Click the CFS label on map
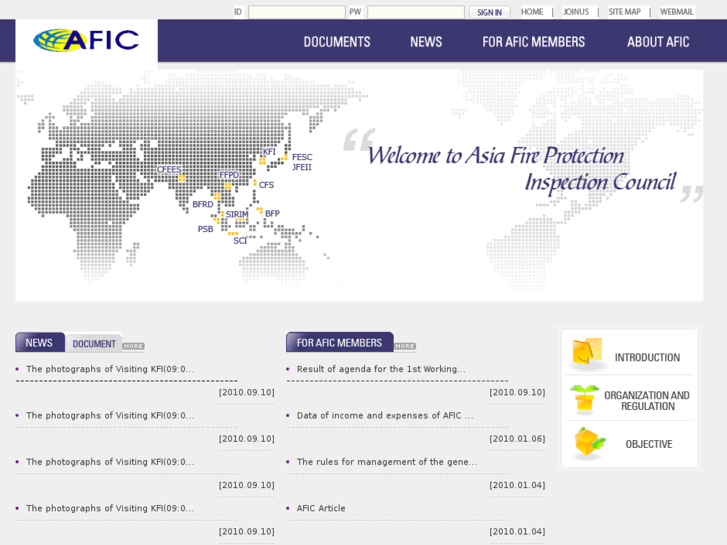Image resolution: width=727 pixels, height=545 pixels. point(266,185)
